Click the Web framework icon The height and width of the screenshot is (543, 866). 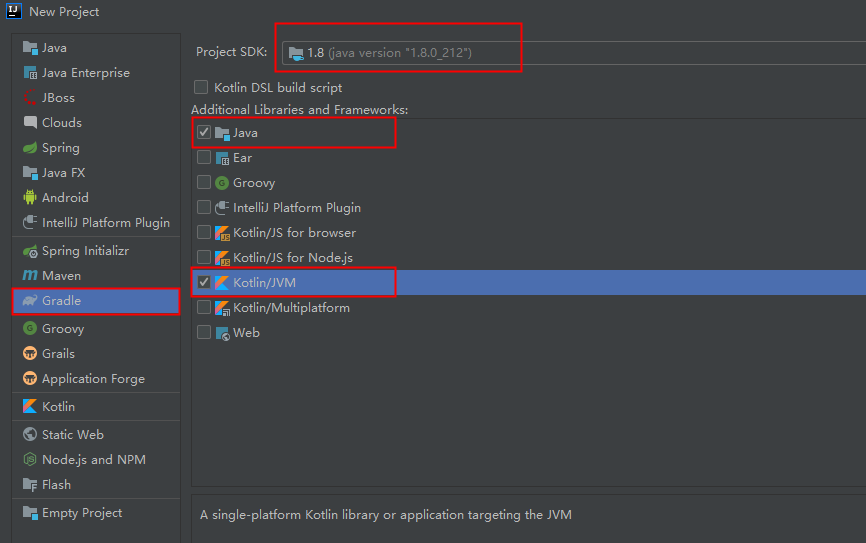(x=222, y=333)
